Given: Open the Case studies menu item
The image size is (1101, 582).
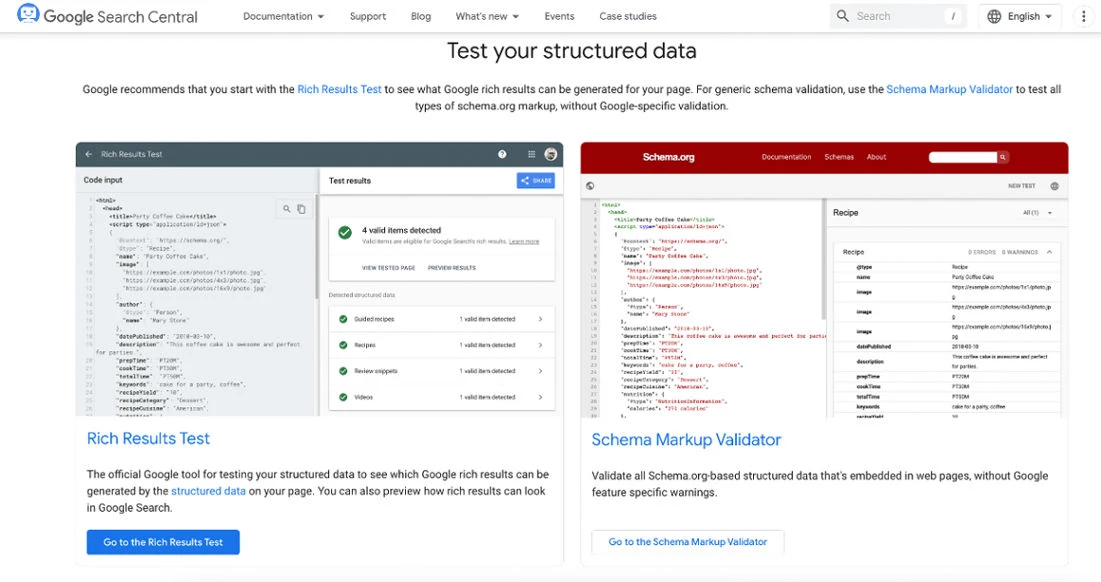Looking at the screenshot, I should tap(628, 16).
